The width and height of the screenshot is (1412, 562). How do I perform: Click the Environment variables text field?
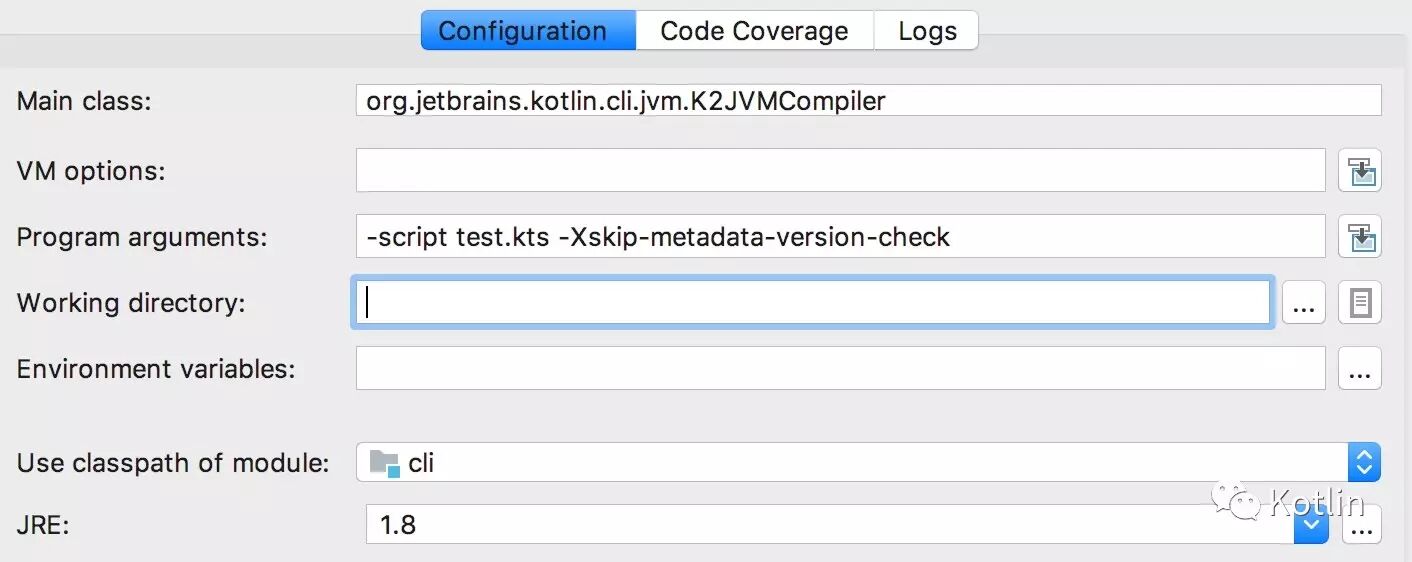click(x=840, y=368)
